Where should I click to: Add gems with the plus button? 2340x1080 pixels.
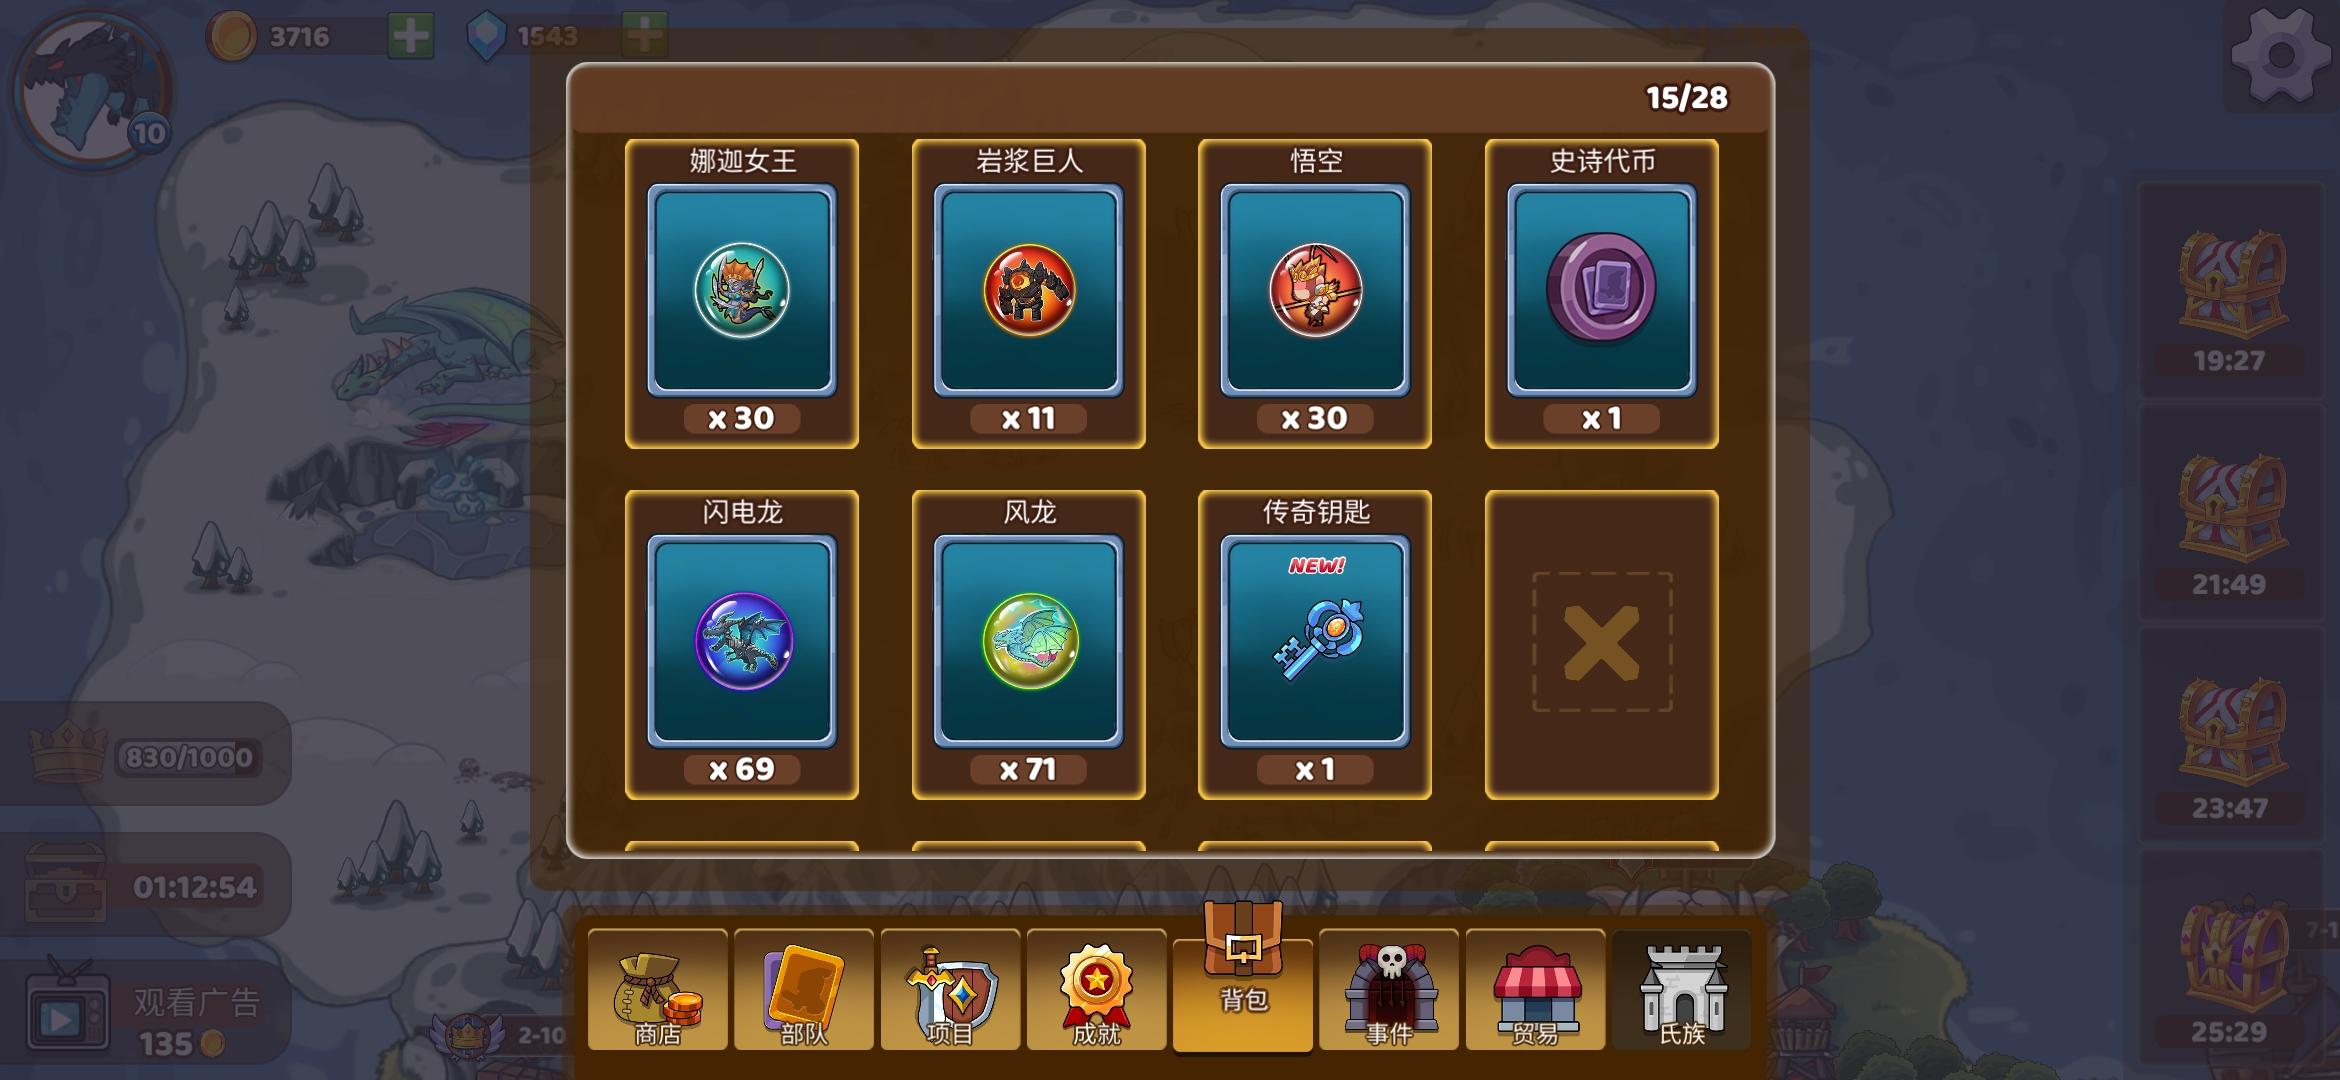click(644, 37)
